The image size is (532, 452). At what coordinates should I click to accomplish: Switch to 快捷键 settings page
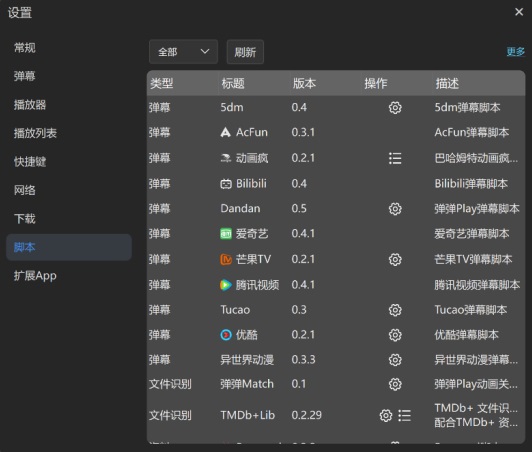click(x=69, y=162)
